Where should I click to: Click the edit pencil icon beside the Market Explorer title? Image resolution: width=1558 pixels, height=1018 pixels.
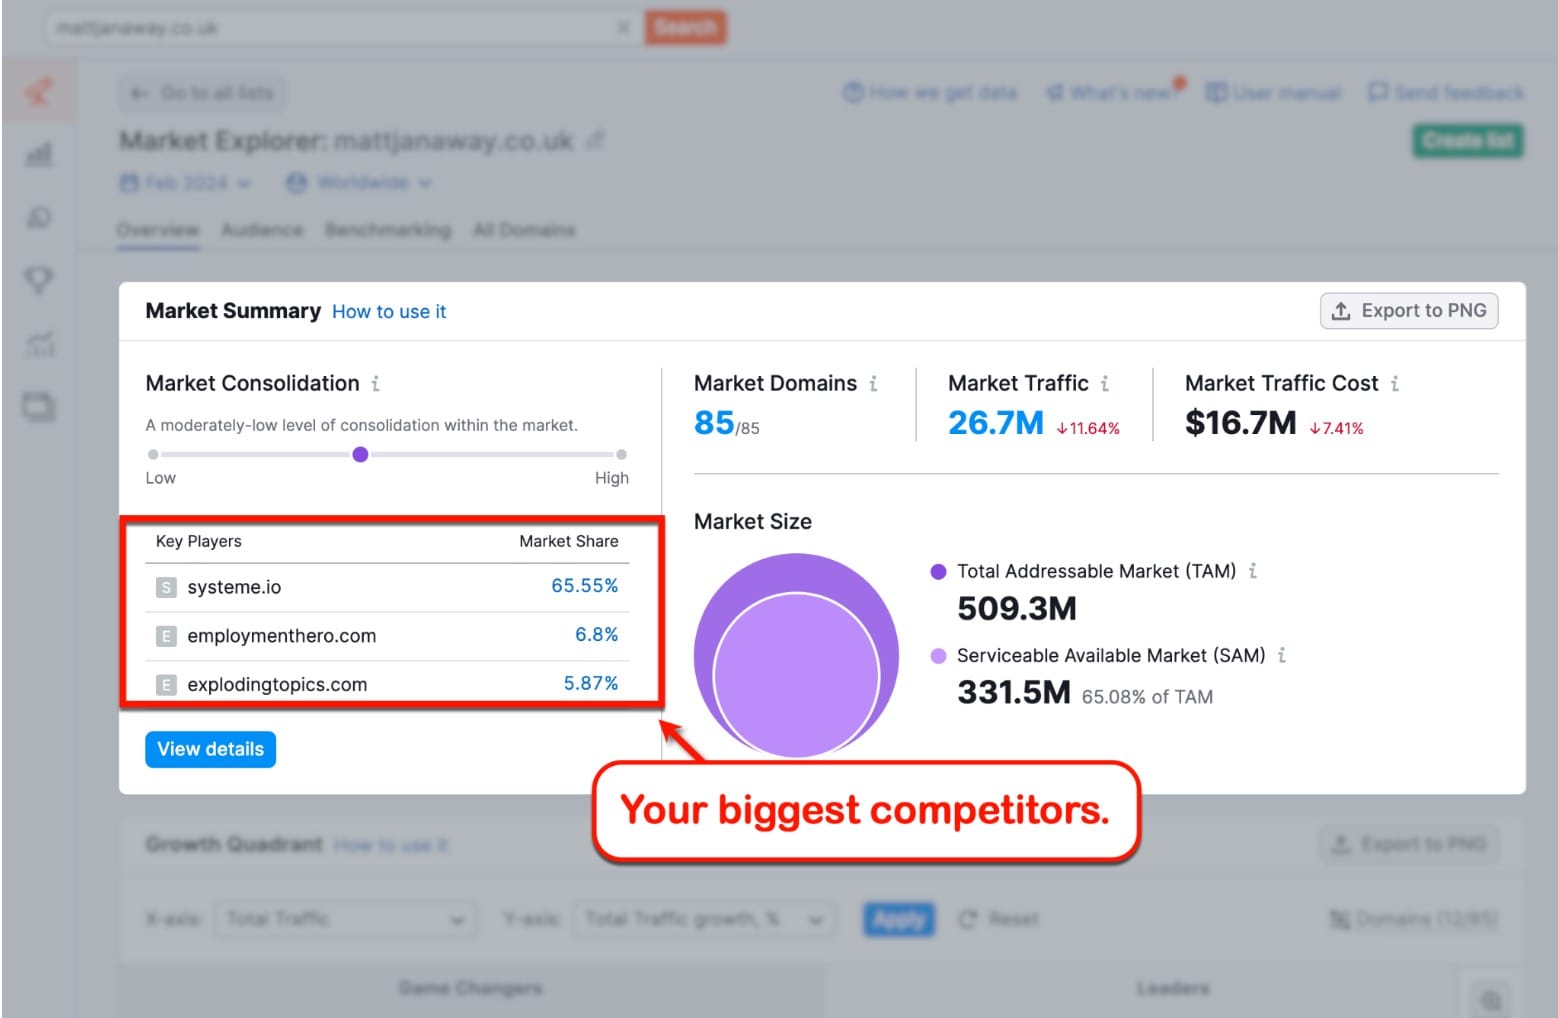pos(595,141)
